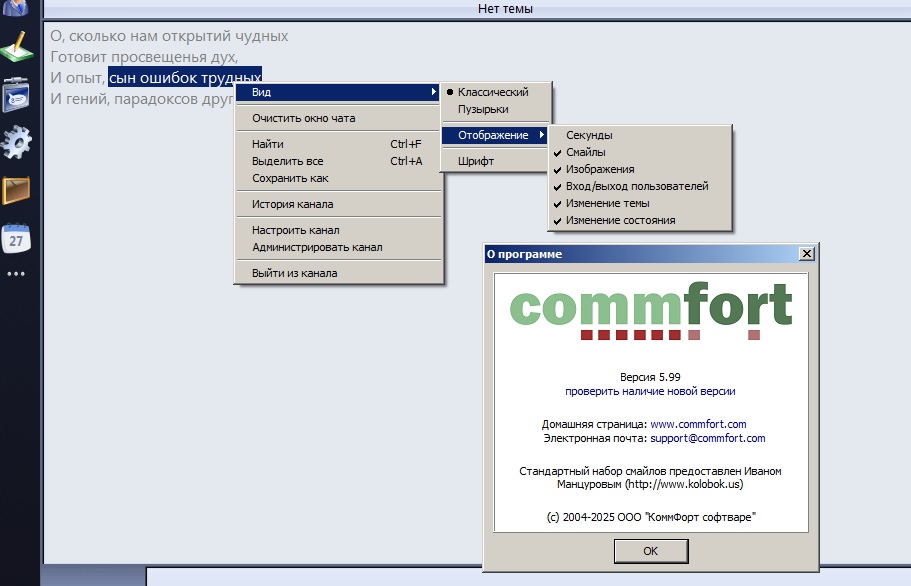Choose Очистить окно чата from context menu
911x586 pixels.
coord(303,118)
